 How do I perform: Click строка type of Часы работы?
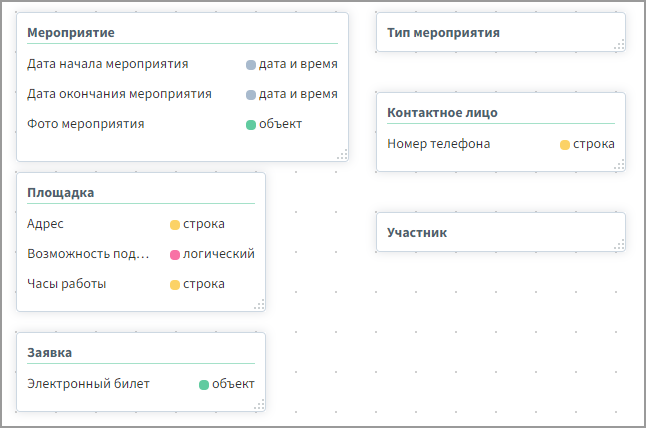point(204,284)
